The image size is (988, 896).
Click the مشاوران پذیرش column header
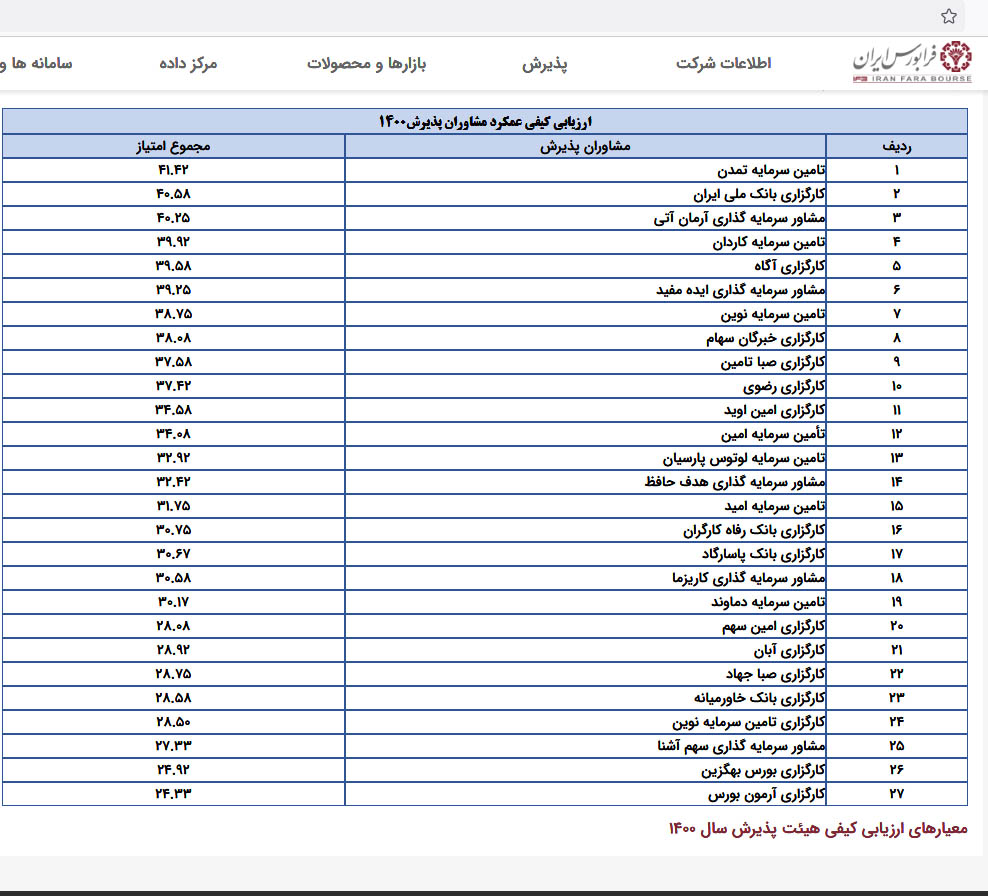[x=585, y=147]
